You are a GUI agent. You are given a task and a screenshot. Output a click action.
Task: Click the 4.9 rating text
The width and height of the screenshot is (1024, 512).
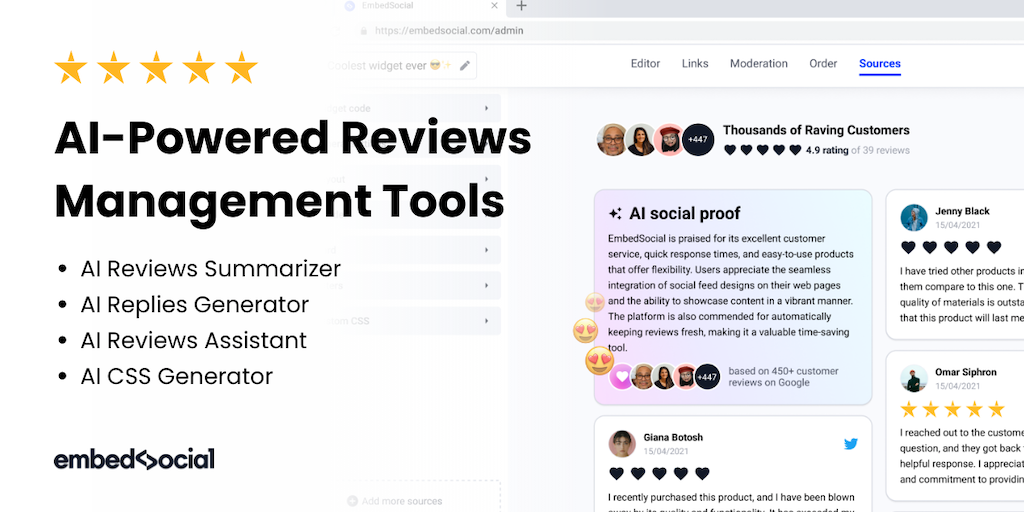827,150
